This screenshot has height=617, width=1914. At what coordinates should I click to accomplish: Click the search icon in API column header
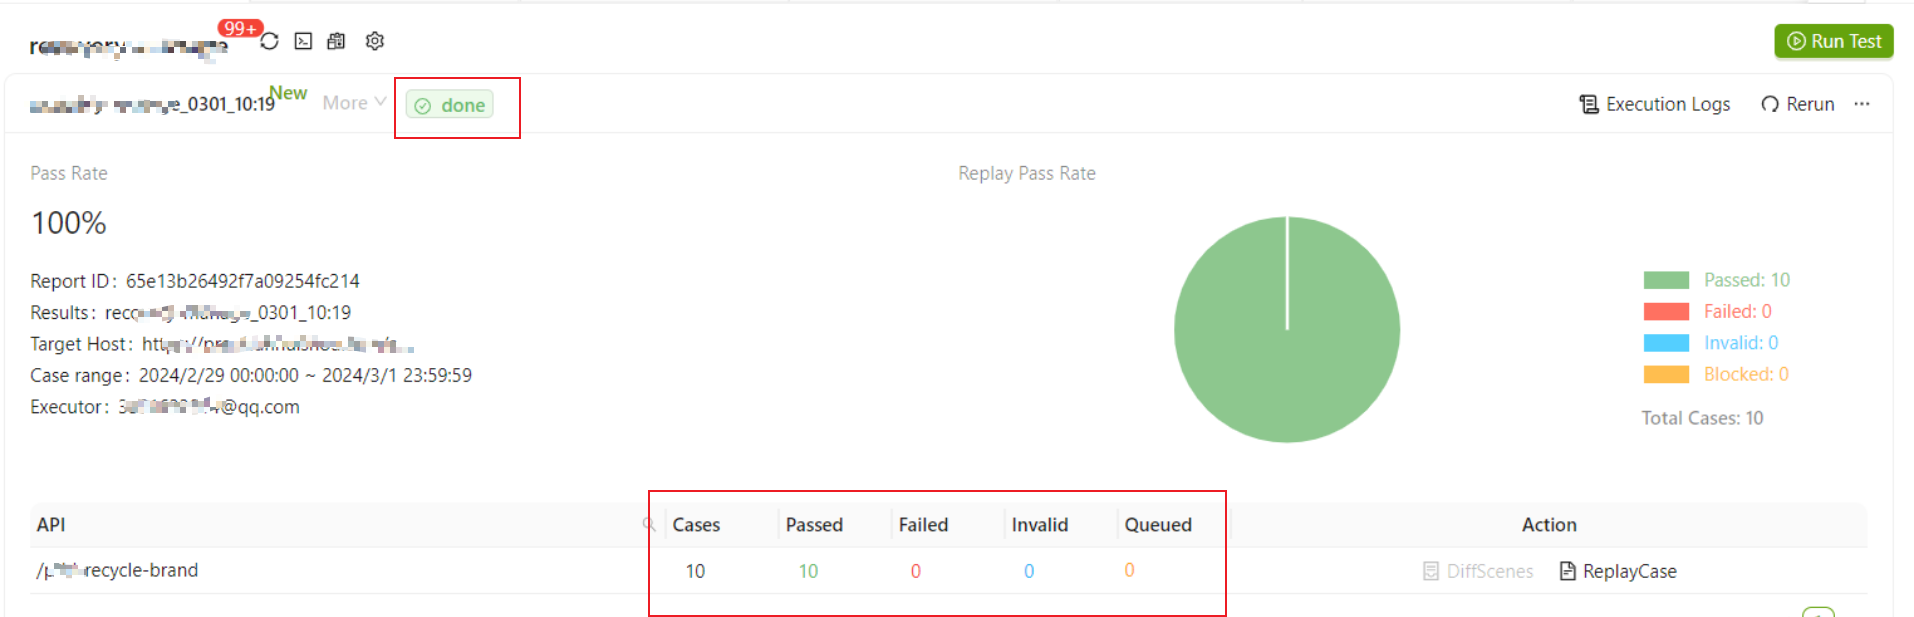tap(648, 524)
